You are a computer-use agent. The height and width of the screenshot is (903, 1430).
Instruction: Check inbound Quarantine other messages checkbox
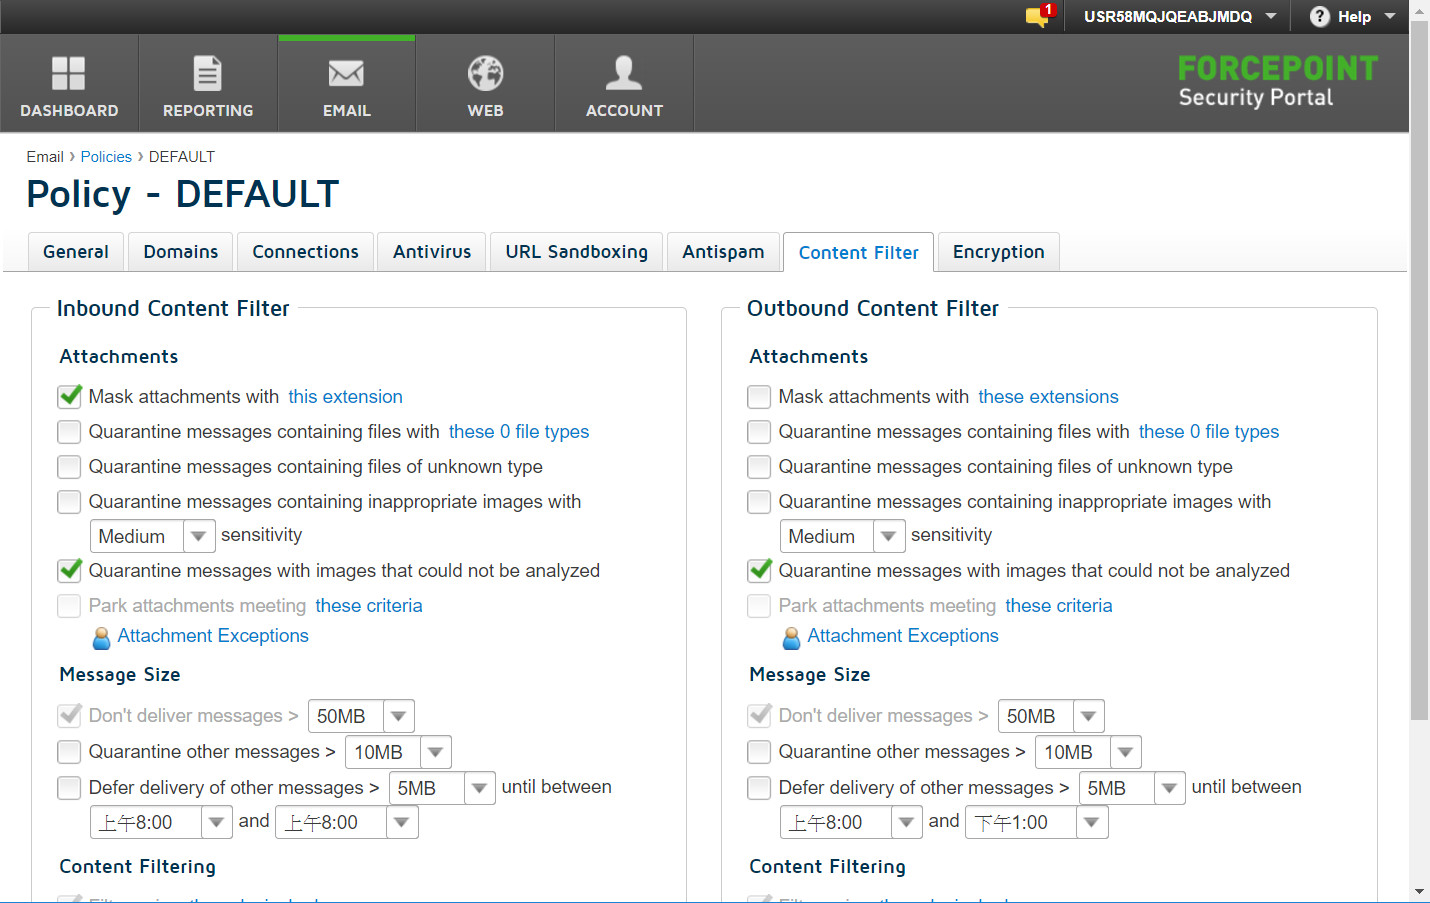tap(69, 752)
